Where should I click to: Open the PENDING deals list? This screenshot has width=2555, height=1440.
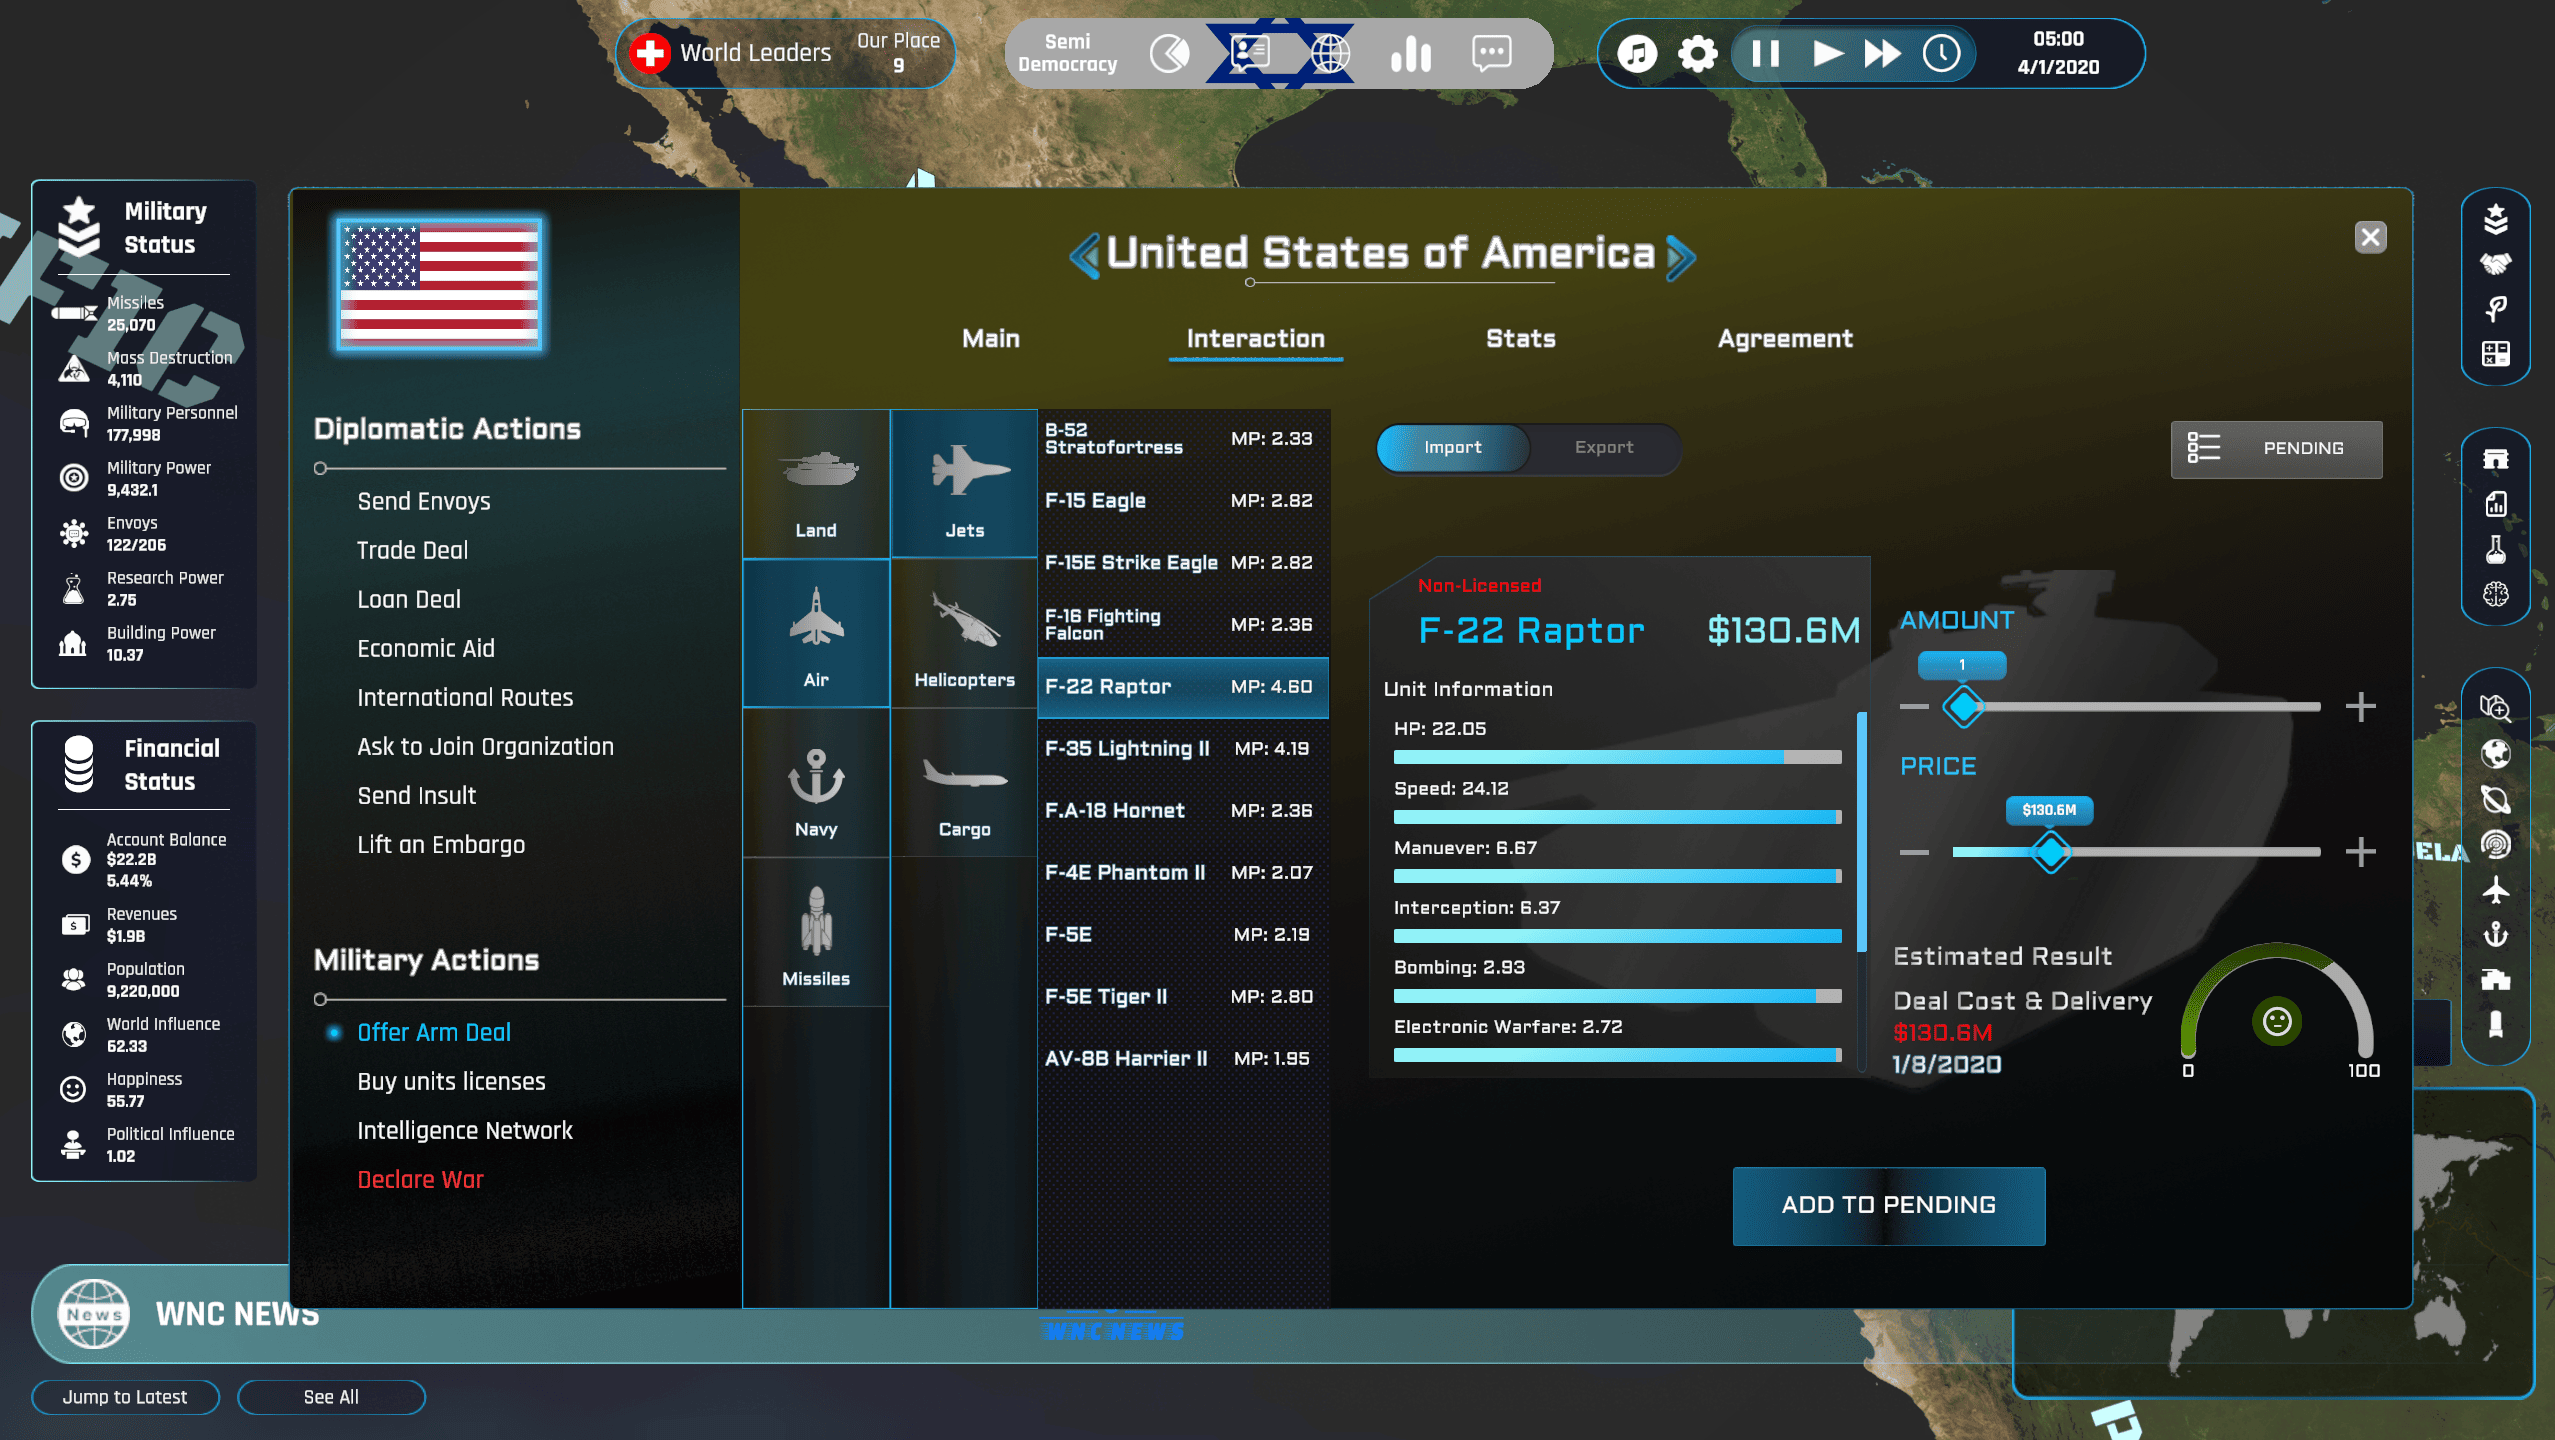tap(2276, 449)
